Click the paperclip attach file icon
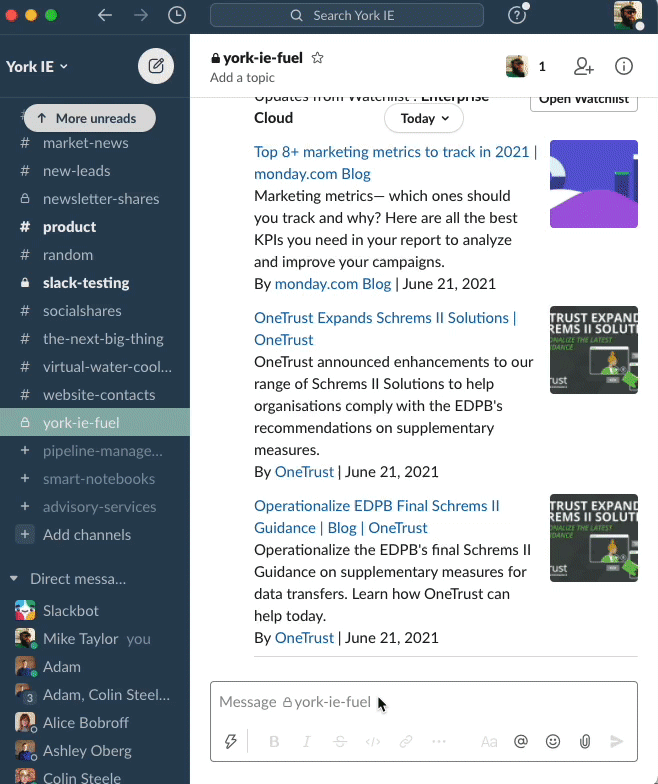 pos(584,741)
